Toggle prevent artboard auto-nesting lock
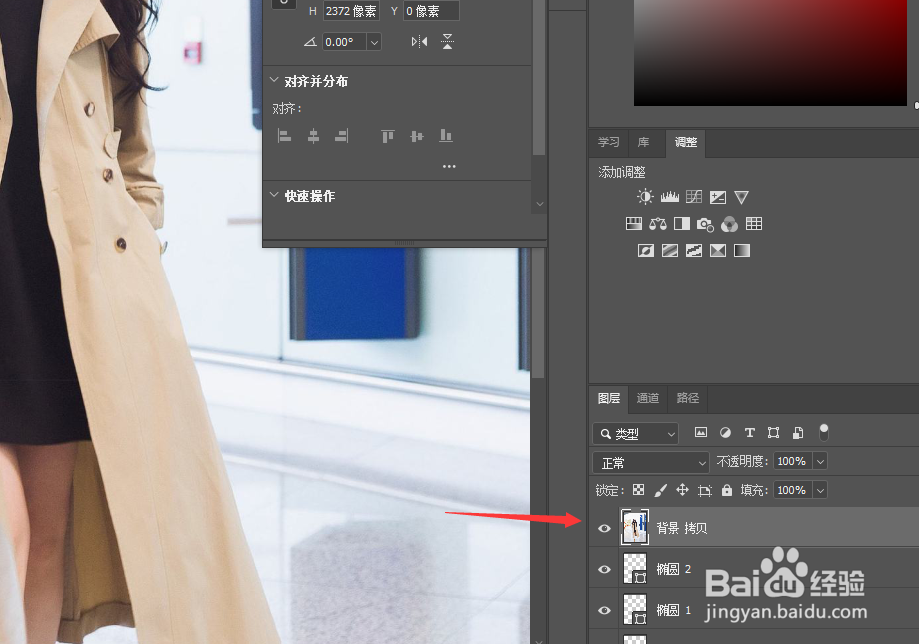 click(x=704, y=490)
